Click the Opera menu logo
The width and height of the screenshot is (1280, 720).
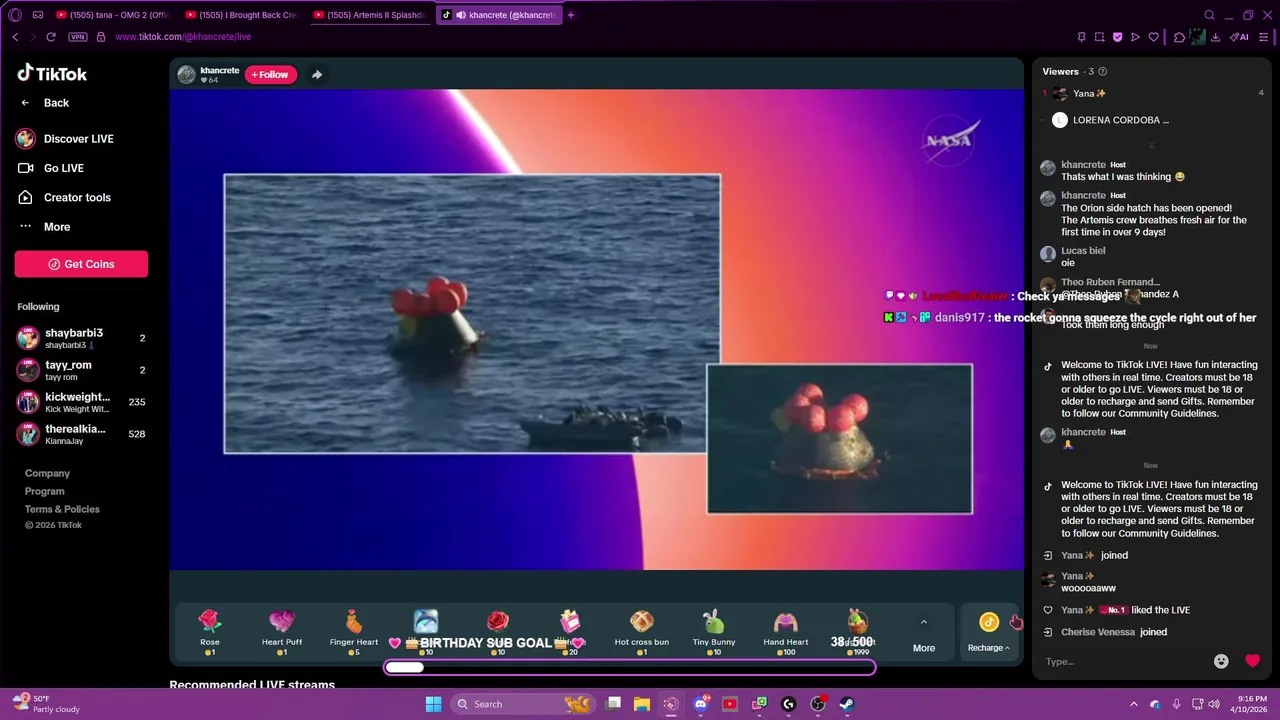click(x=14, y=15)
